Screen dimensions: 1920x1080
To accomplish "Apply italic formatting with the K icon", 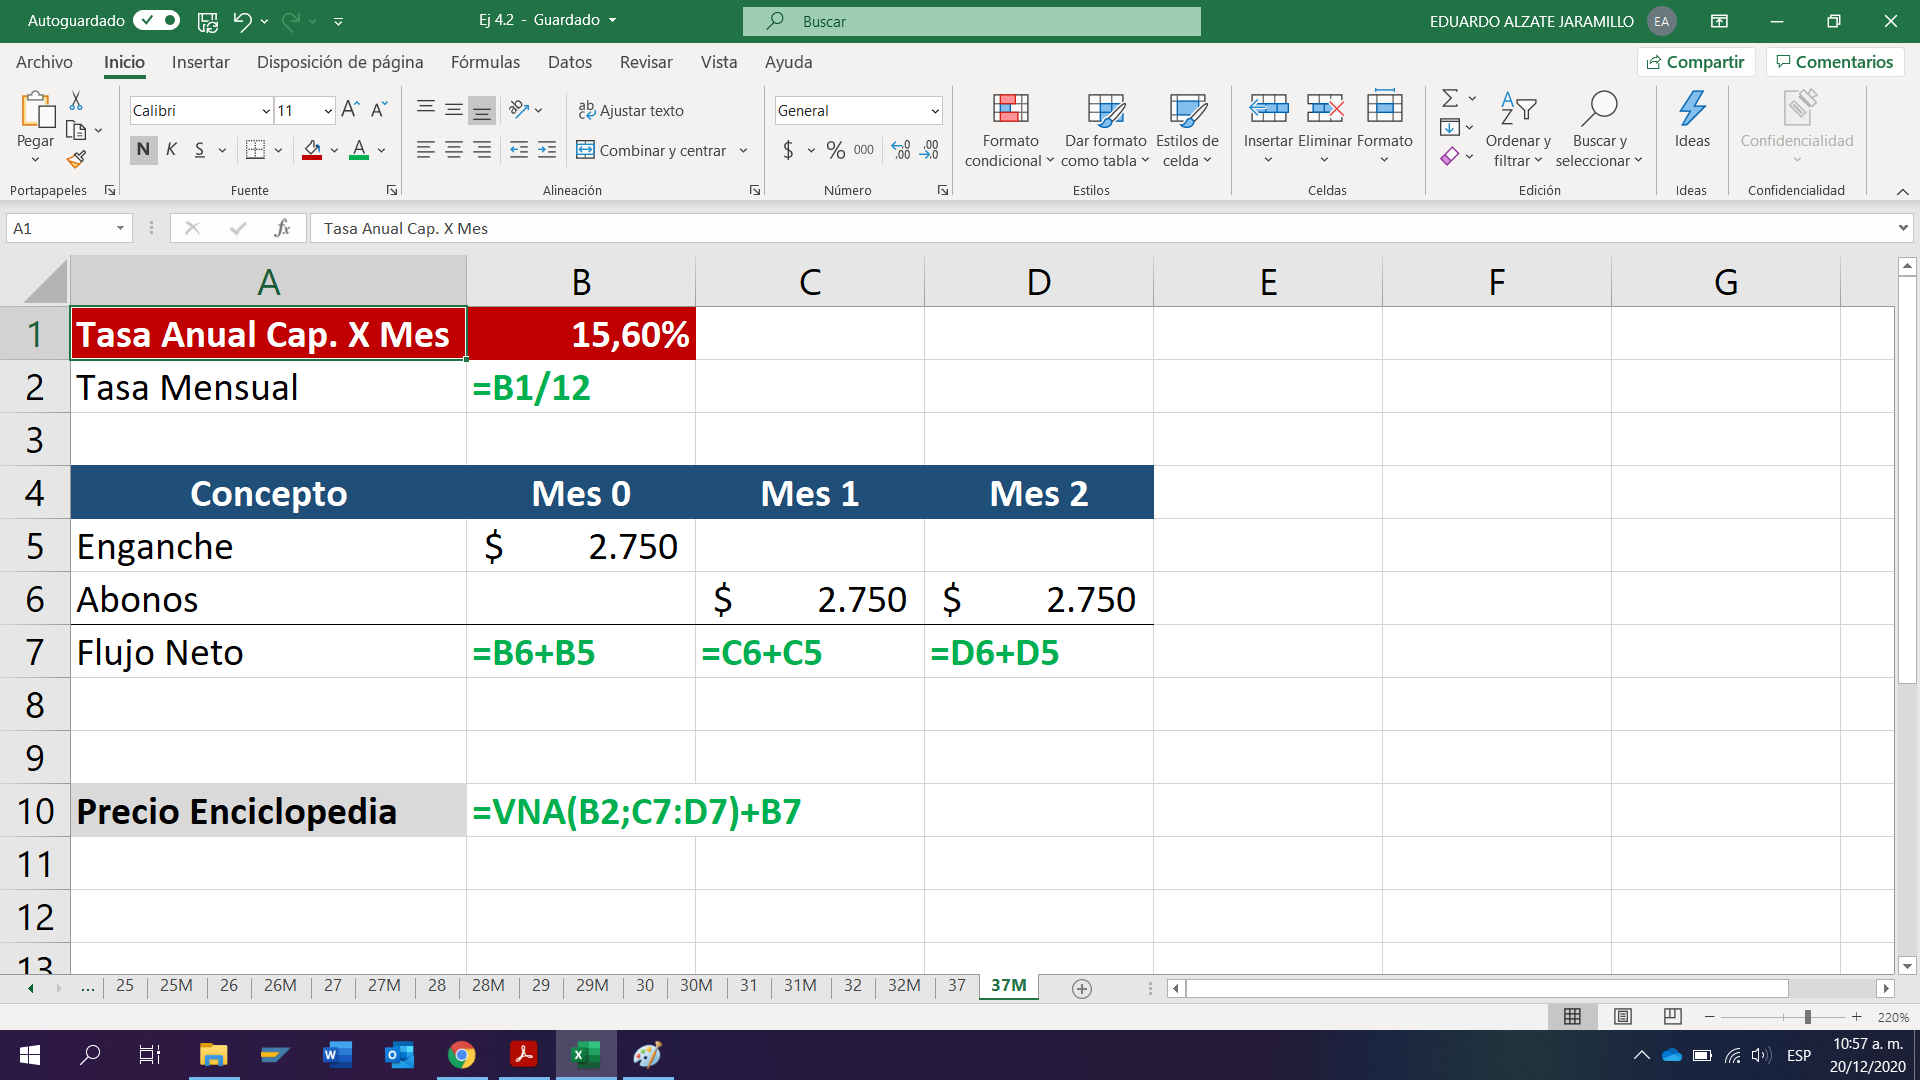I will [170, 149].
